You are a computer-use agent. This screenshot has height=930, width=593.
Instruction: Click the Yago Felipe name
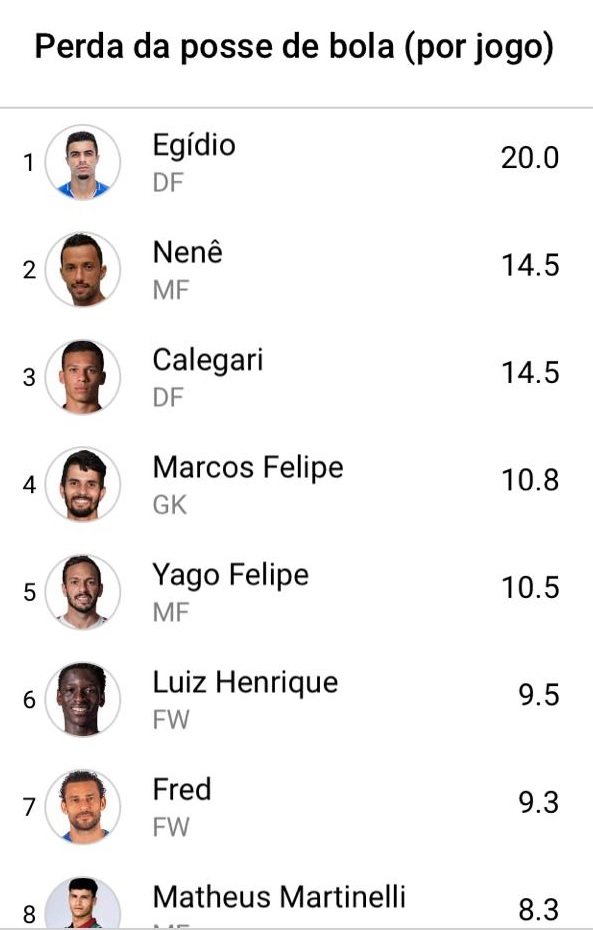(x=231, y=576)
